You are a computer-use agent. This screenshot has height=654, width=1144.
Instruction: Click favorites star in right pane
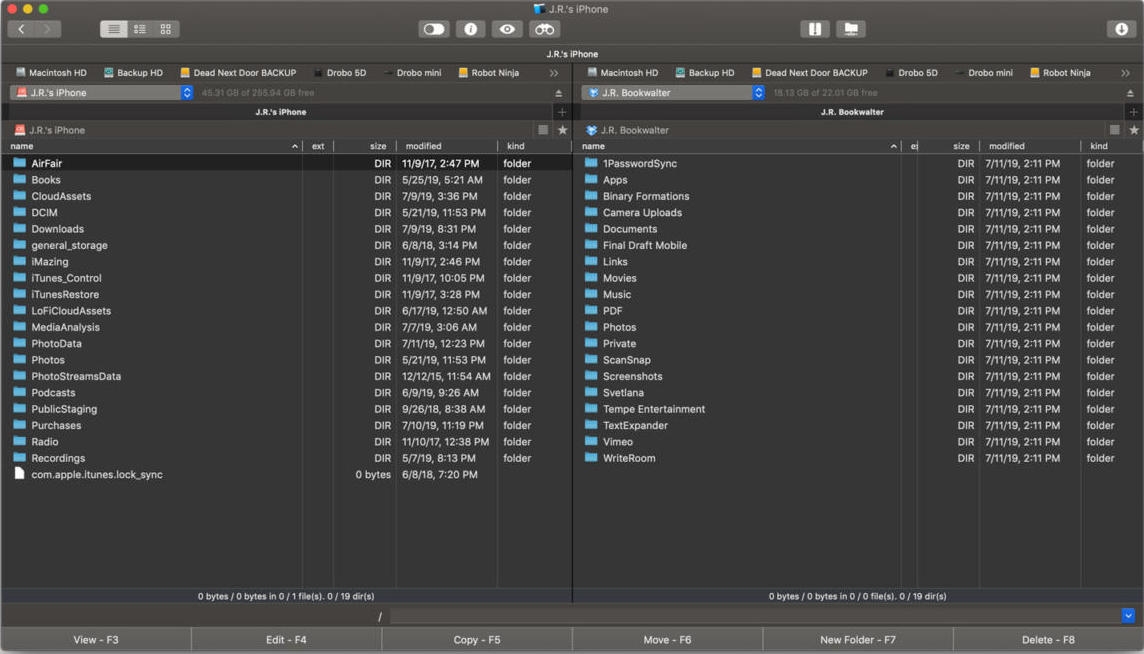(x=1134, y=130)
